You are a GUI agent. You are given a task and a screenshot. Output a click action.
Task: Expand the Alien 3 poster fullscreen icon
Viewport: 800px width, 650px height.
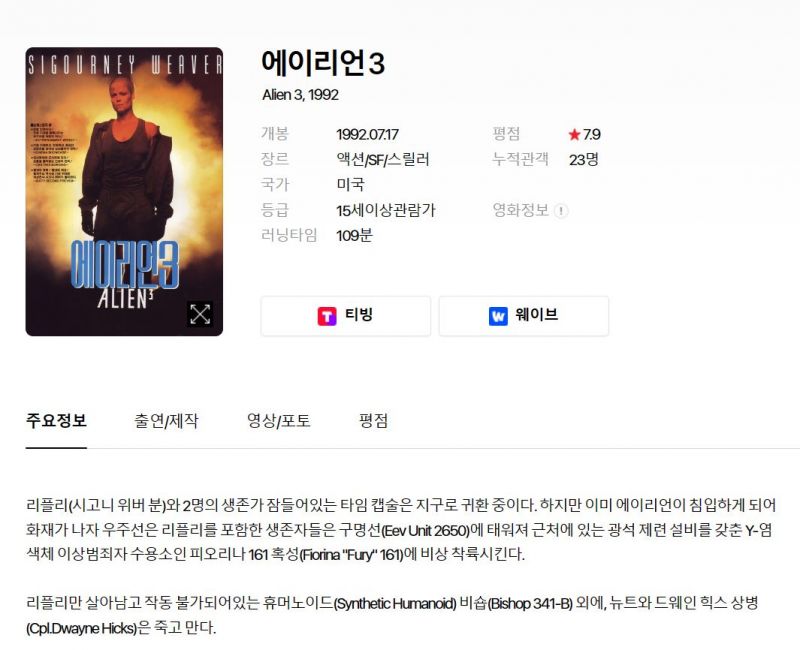[x=200, y=314]
